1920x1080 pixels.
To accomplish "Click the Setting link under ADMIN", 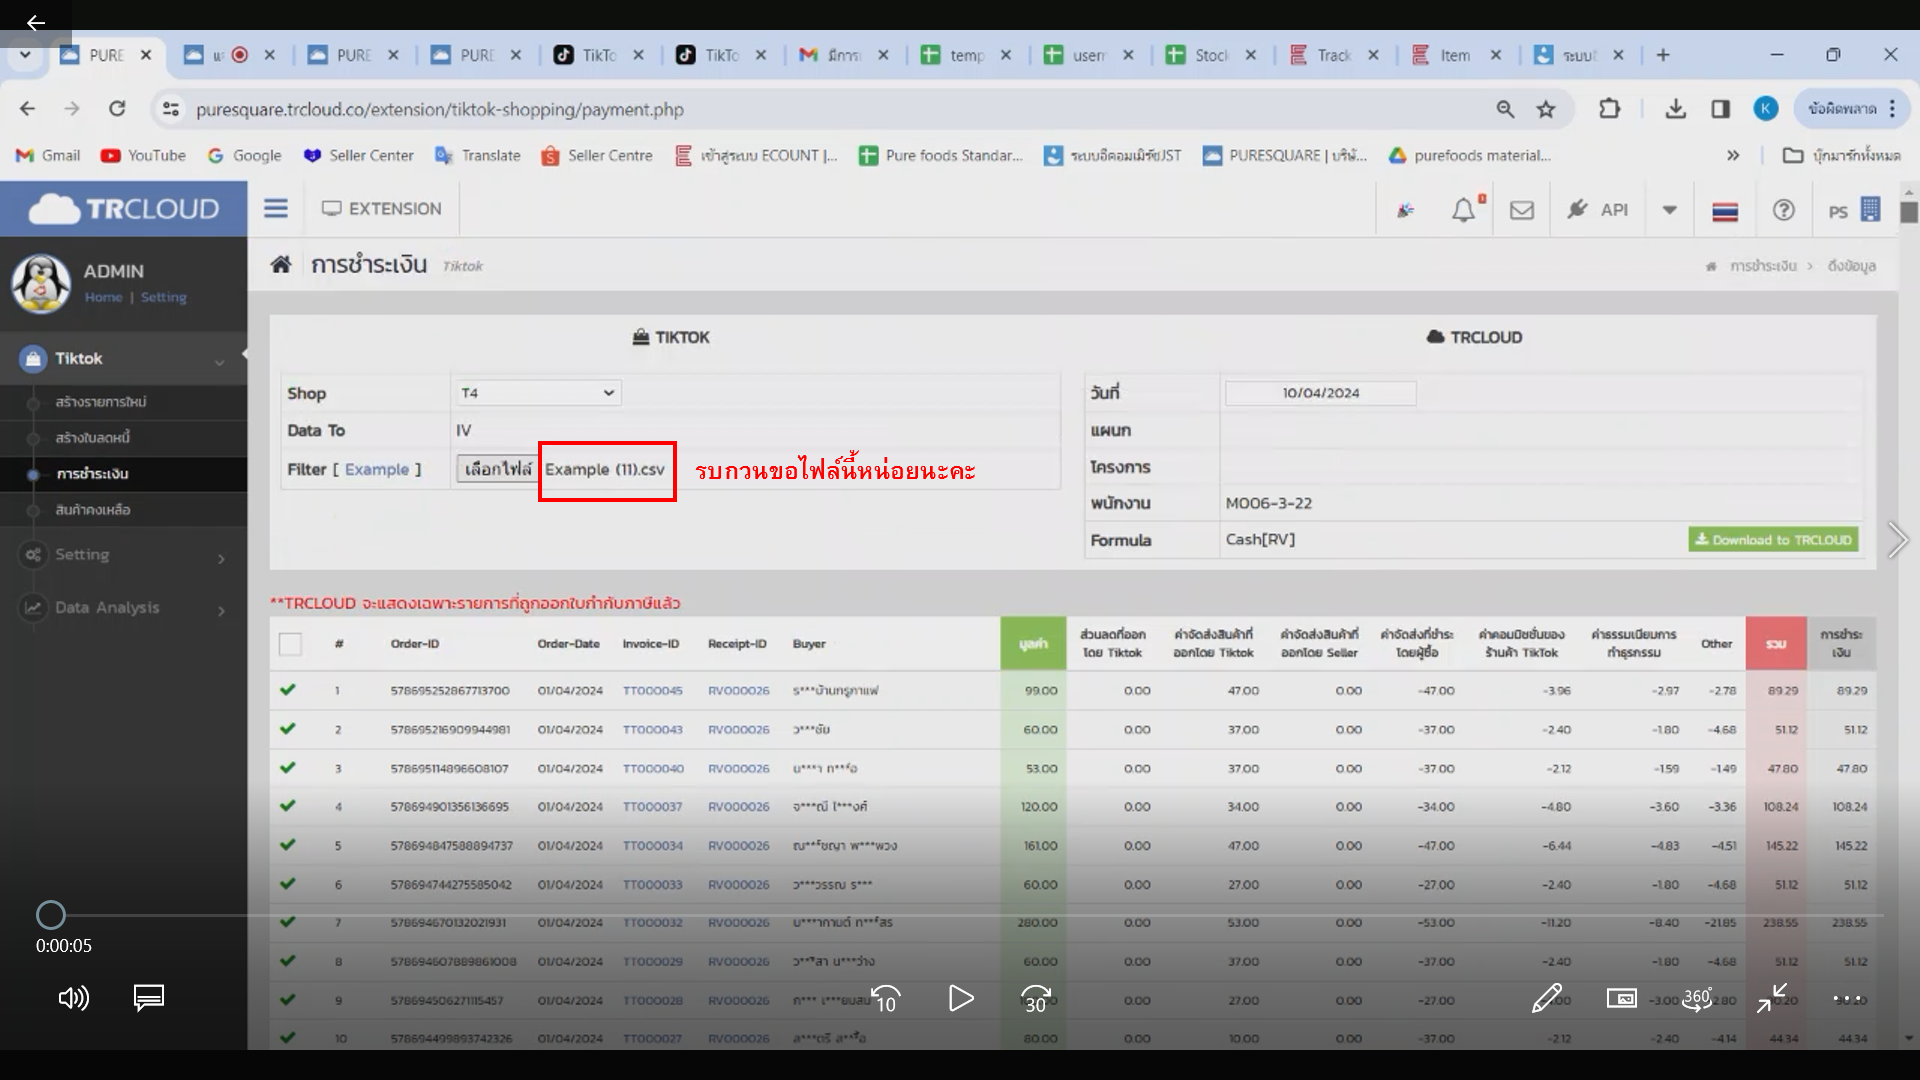I will pos(163,297).
